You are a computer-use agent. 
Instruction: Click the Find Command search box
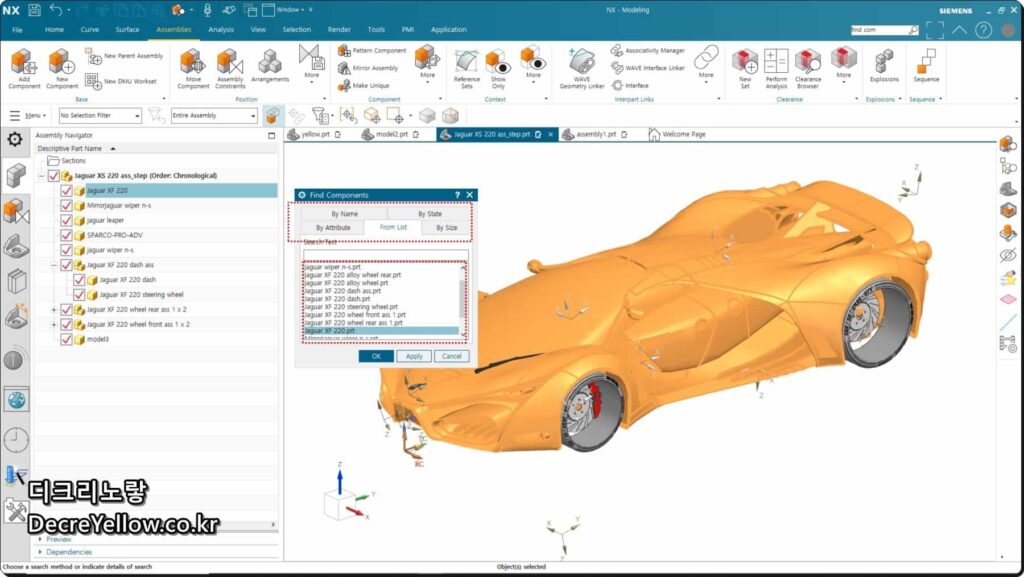(883, 30)
